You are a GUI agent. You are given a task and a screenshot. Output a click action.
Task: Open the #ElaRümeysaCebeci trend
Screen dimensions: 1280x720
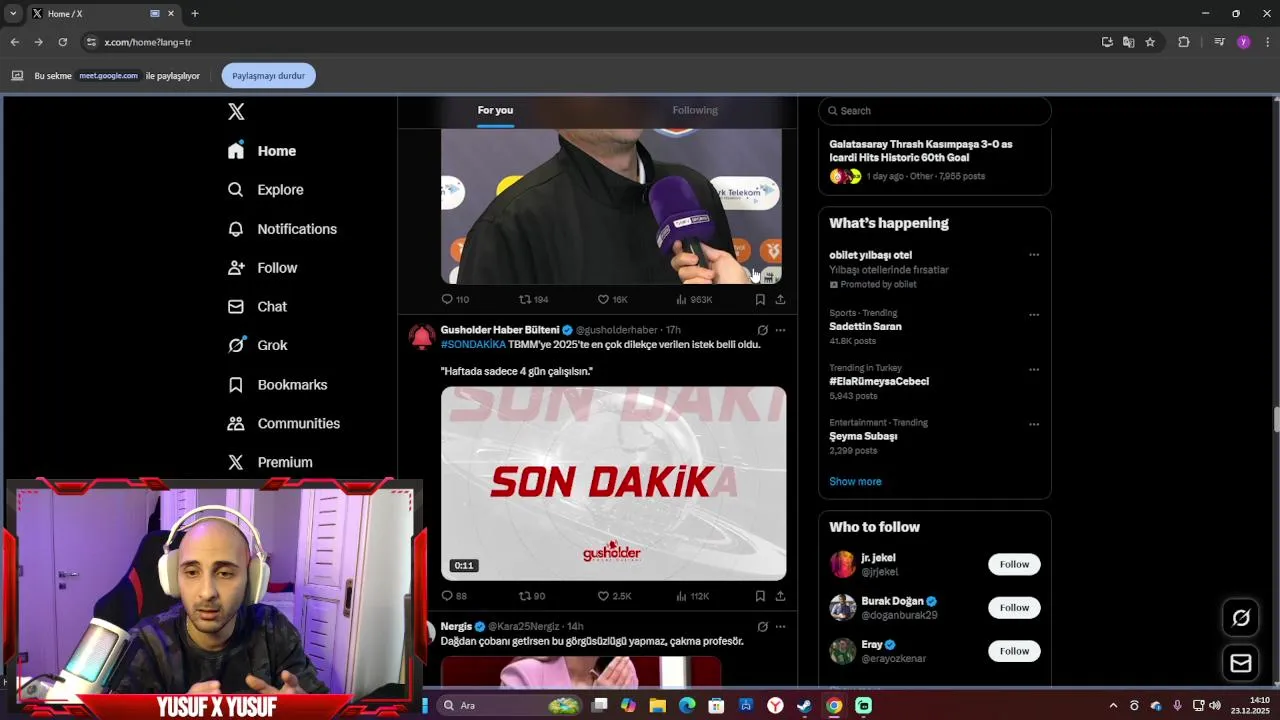click(879, 382)
